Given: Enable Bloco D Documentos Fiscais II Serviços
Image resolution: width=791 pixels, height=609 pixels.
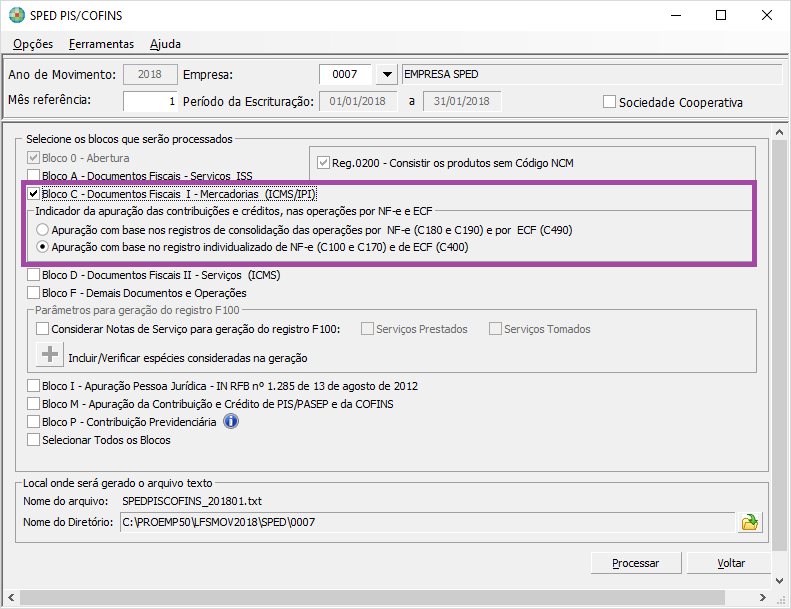Looking at the screenshot, I should point(34,275).
